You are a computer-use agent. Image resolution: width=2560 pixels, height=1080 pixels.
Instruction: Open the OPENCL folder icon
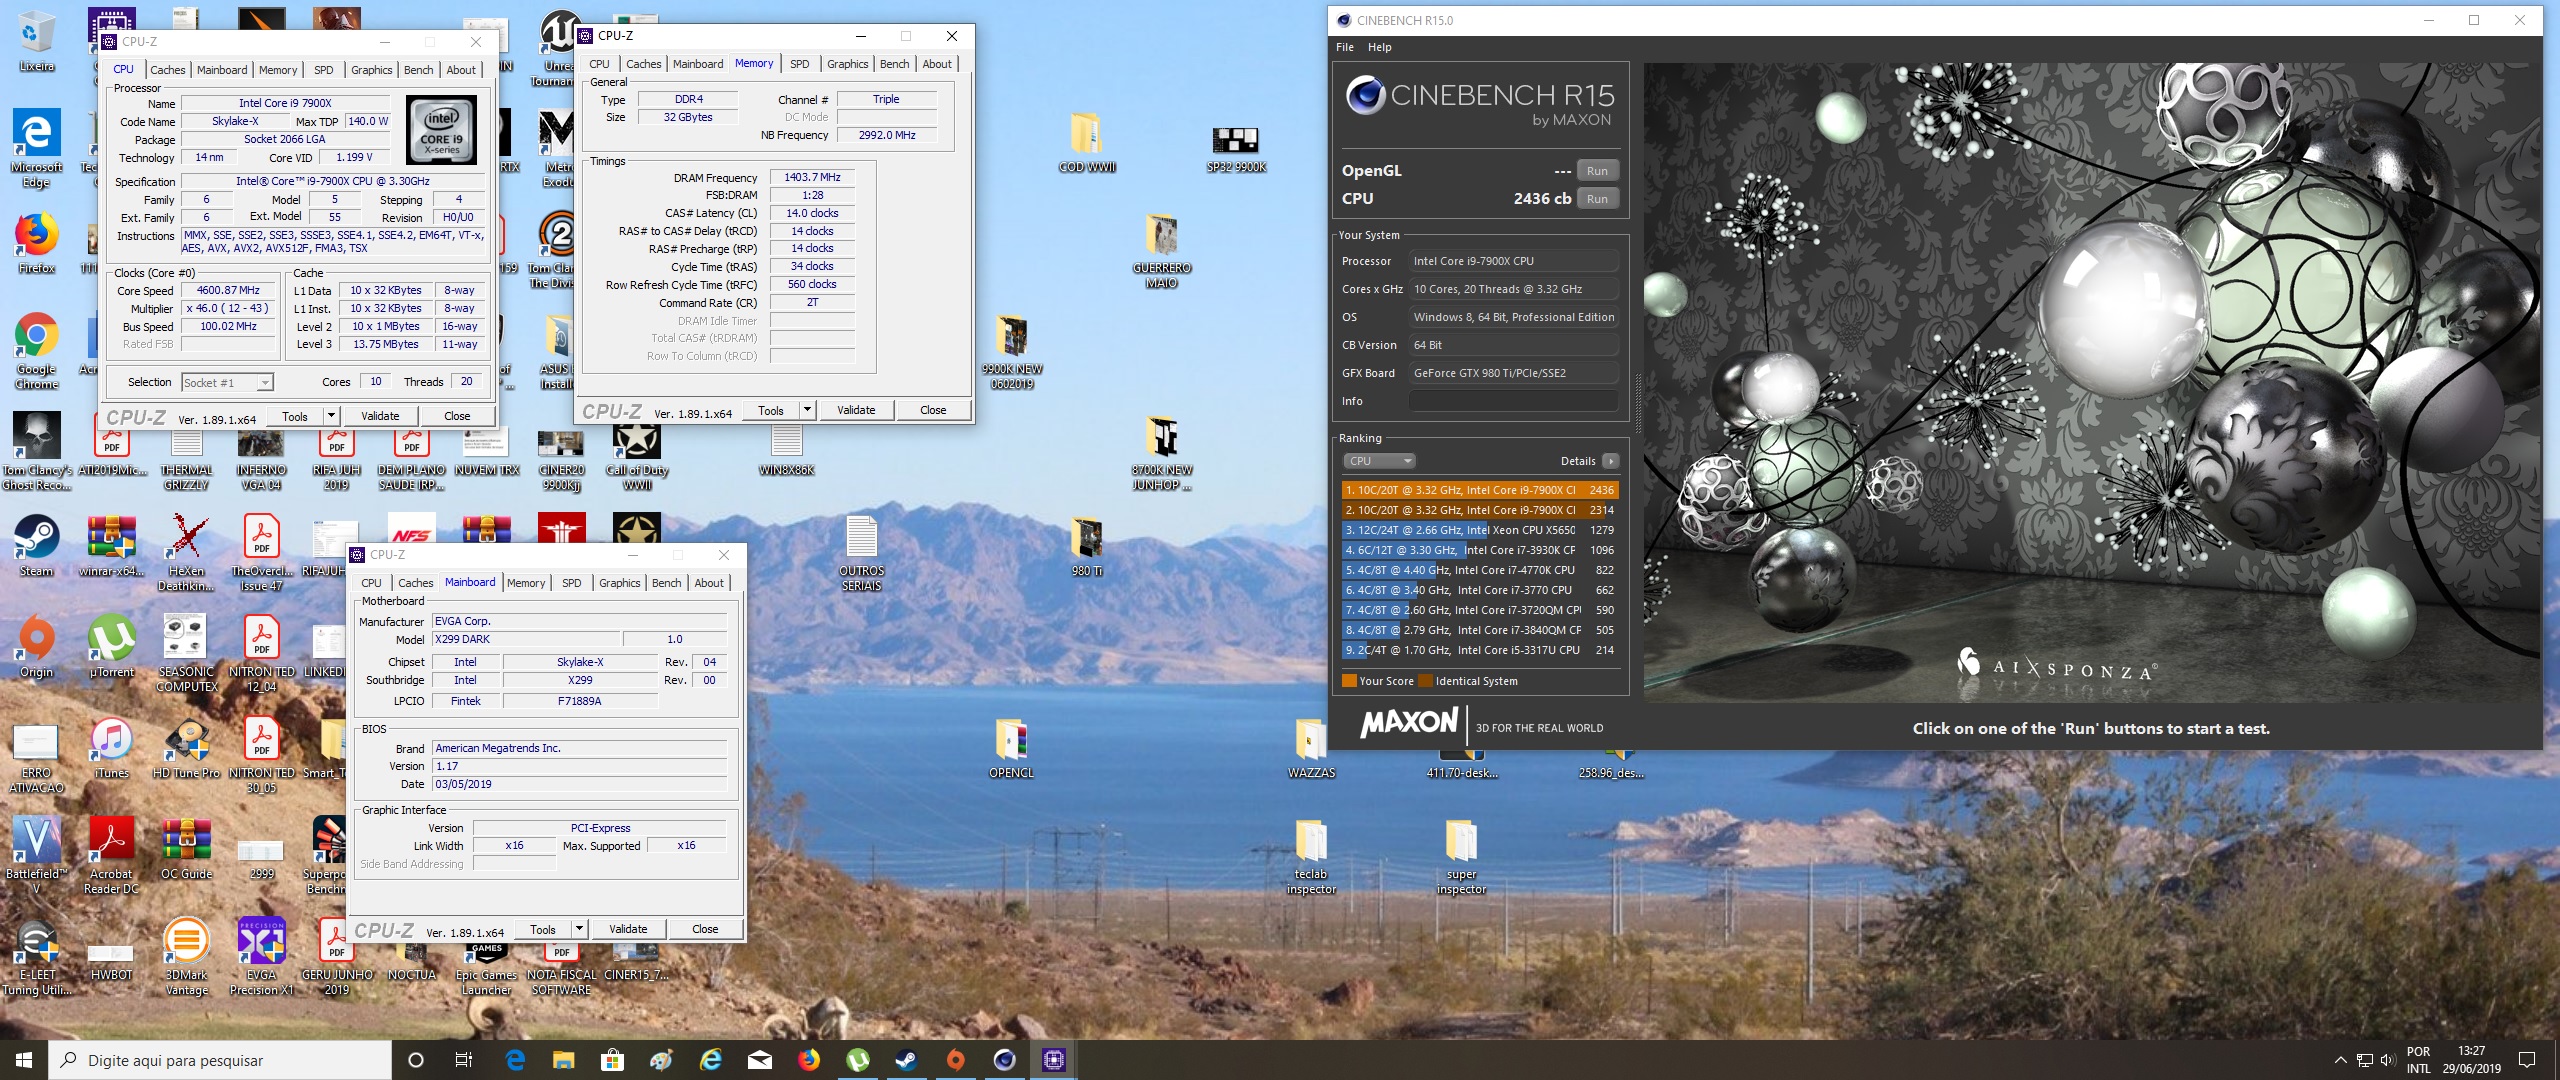click(1012, 747)
